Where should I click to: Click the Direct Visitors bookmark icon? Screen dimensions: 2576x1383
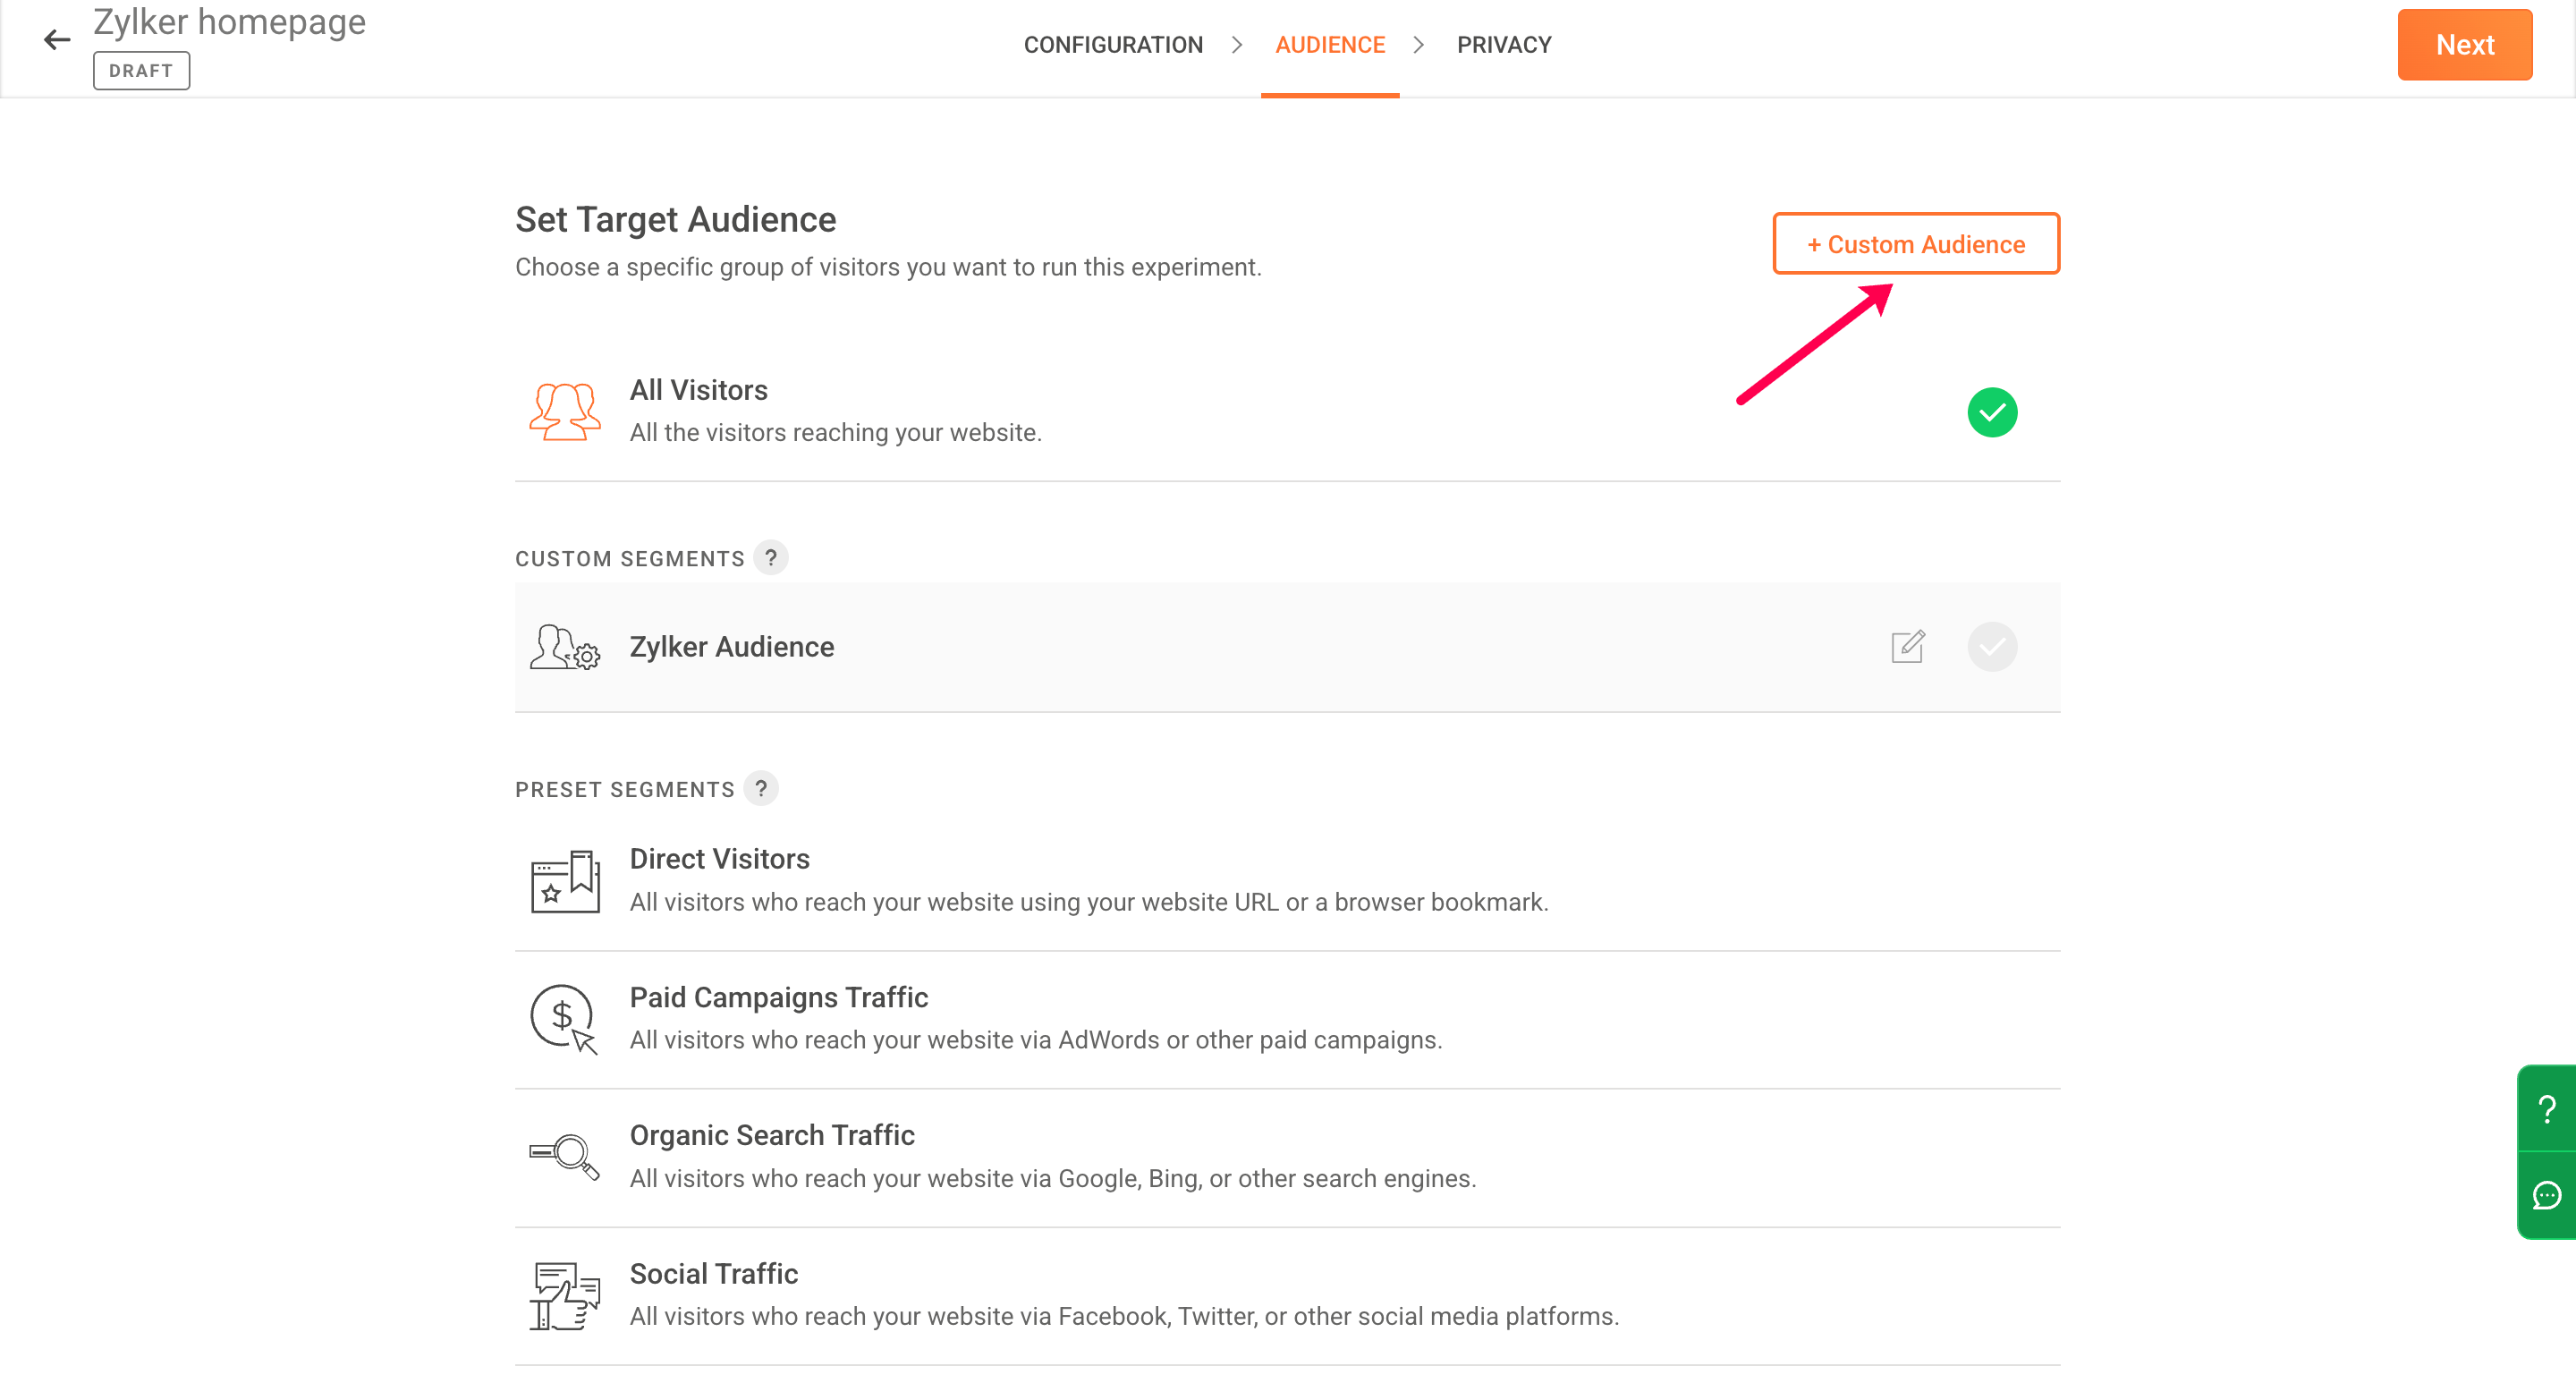564,881
